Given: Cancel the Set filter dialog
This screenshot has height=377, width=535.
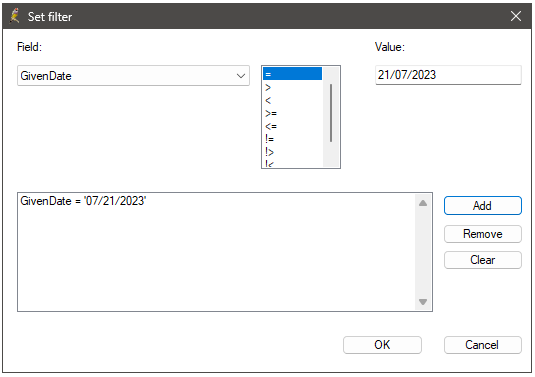Looking at the screenshot, I should (x=482, y=345).
